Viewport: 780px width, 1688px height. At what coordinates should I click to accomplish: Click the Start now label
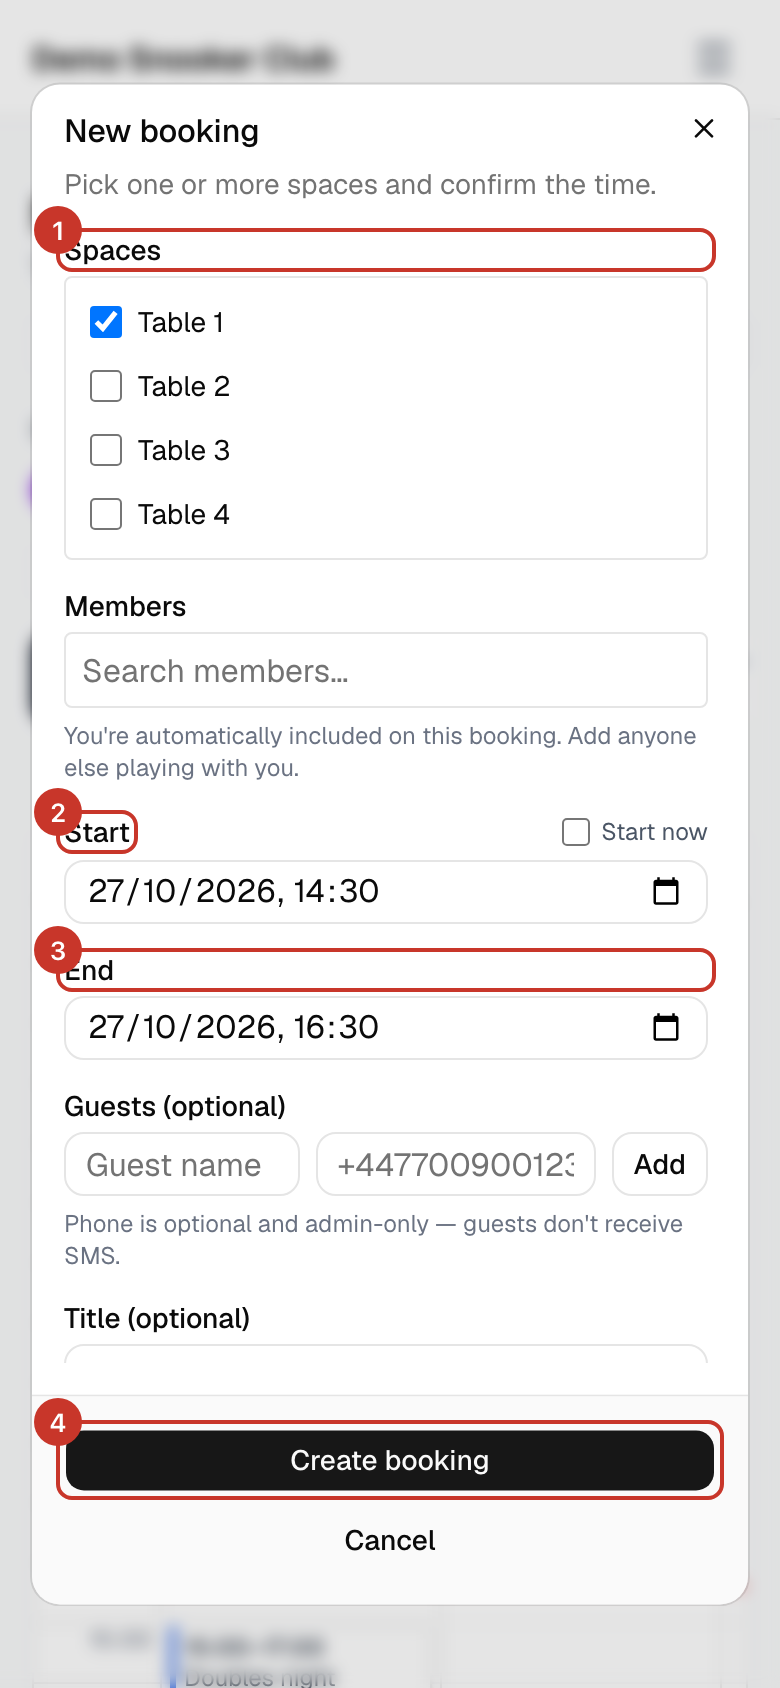654,832
